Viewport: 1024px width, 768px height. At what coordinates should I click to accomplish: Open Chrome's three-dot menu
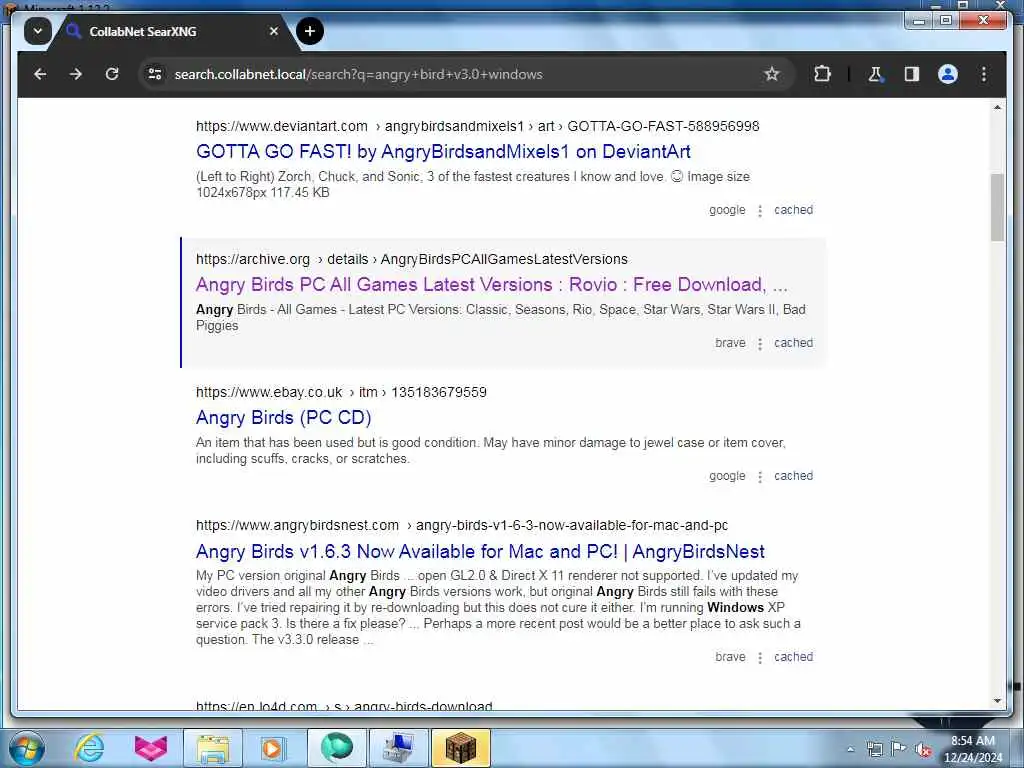984,74
